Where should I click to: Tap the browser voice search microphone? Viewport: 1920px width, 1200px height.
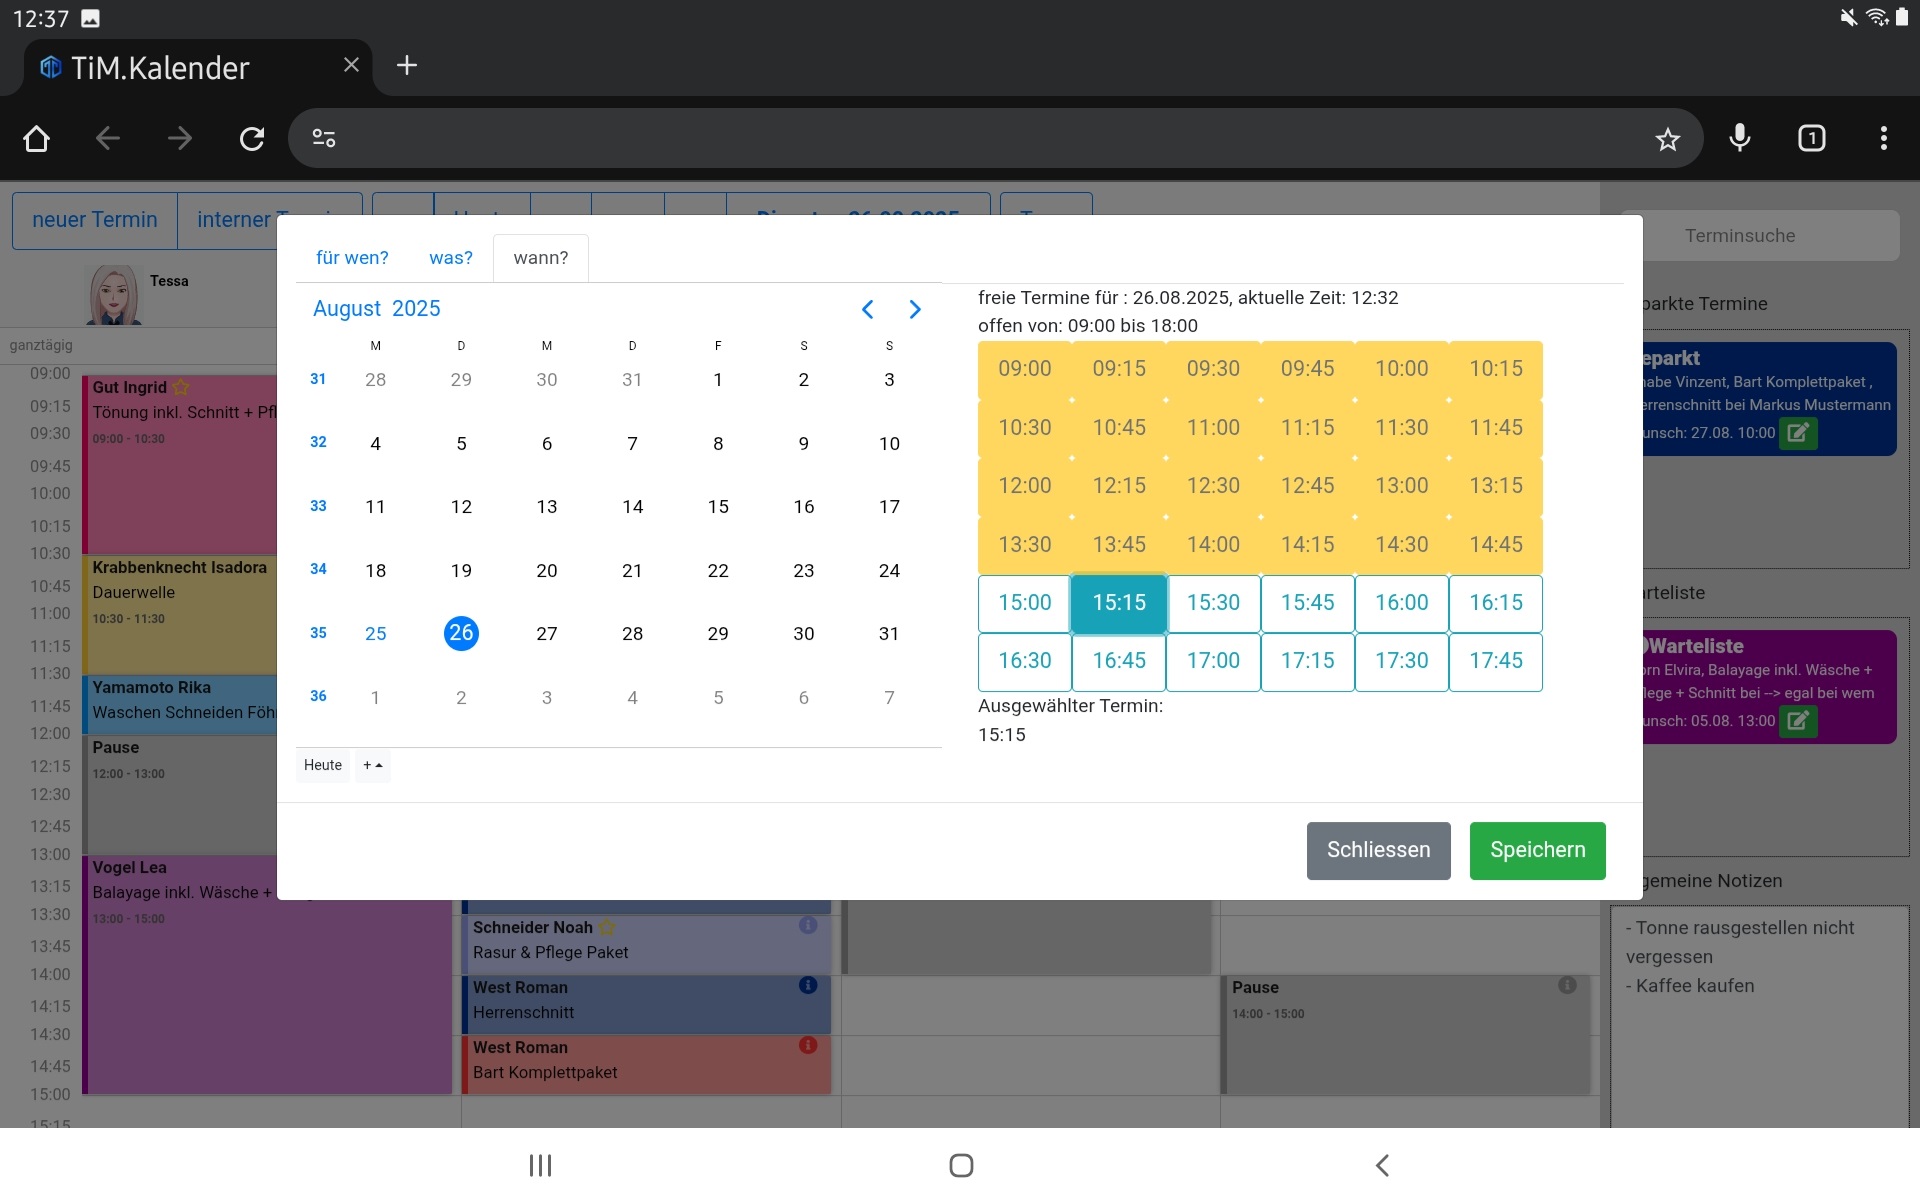coord(1740,138)
